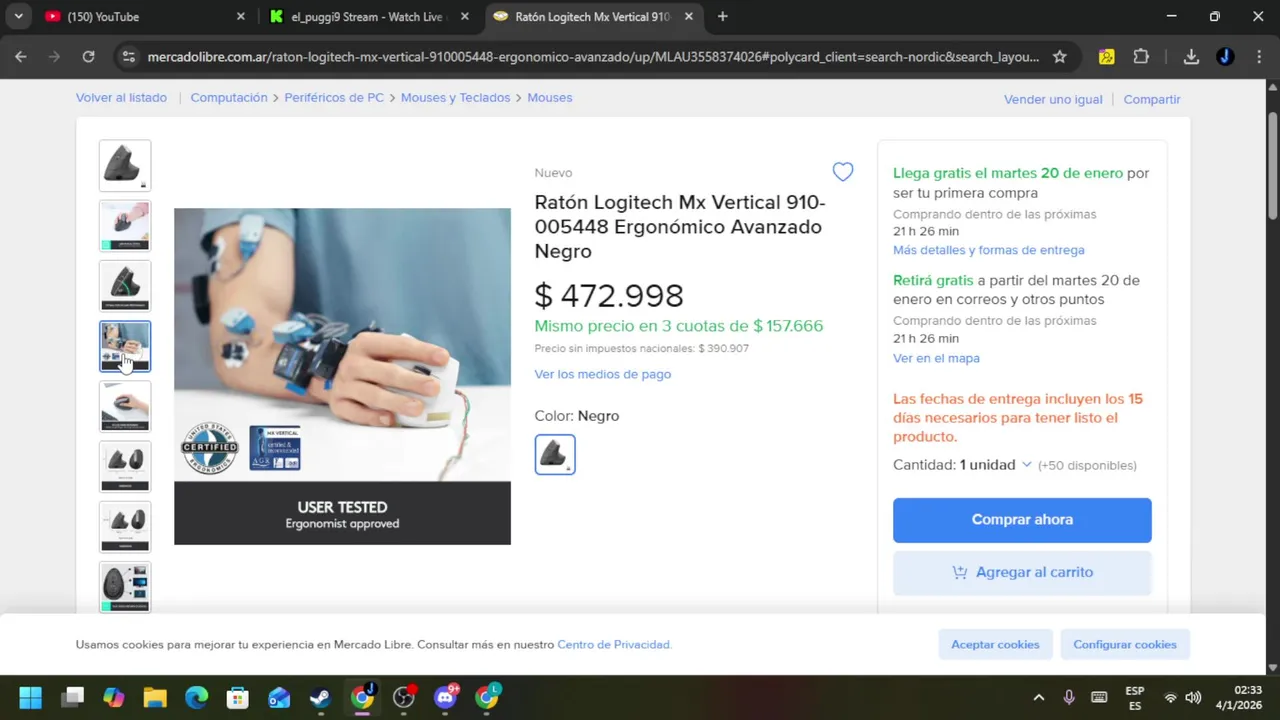This screenshot has height=720, width=1280.
Task: Open network Wi-Fi tray icon
Action: coord(1170,697)
